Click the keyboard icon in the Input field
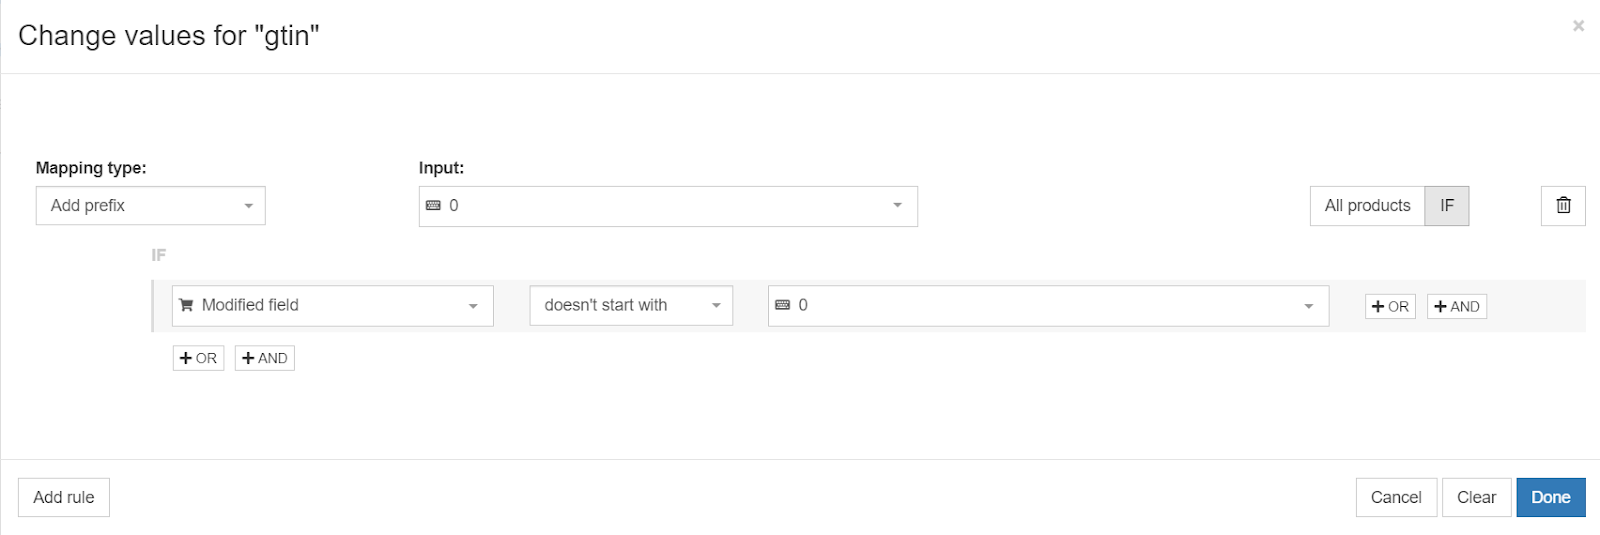This screenshot has height=535, width=1600. pos(433,206)
